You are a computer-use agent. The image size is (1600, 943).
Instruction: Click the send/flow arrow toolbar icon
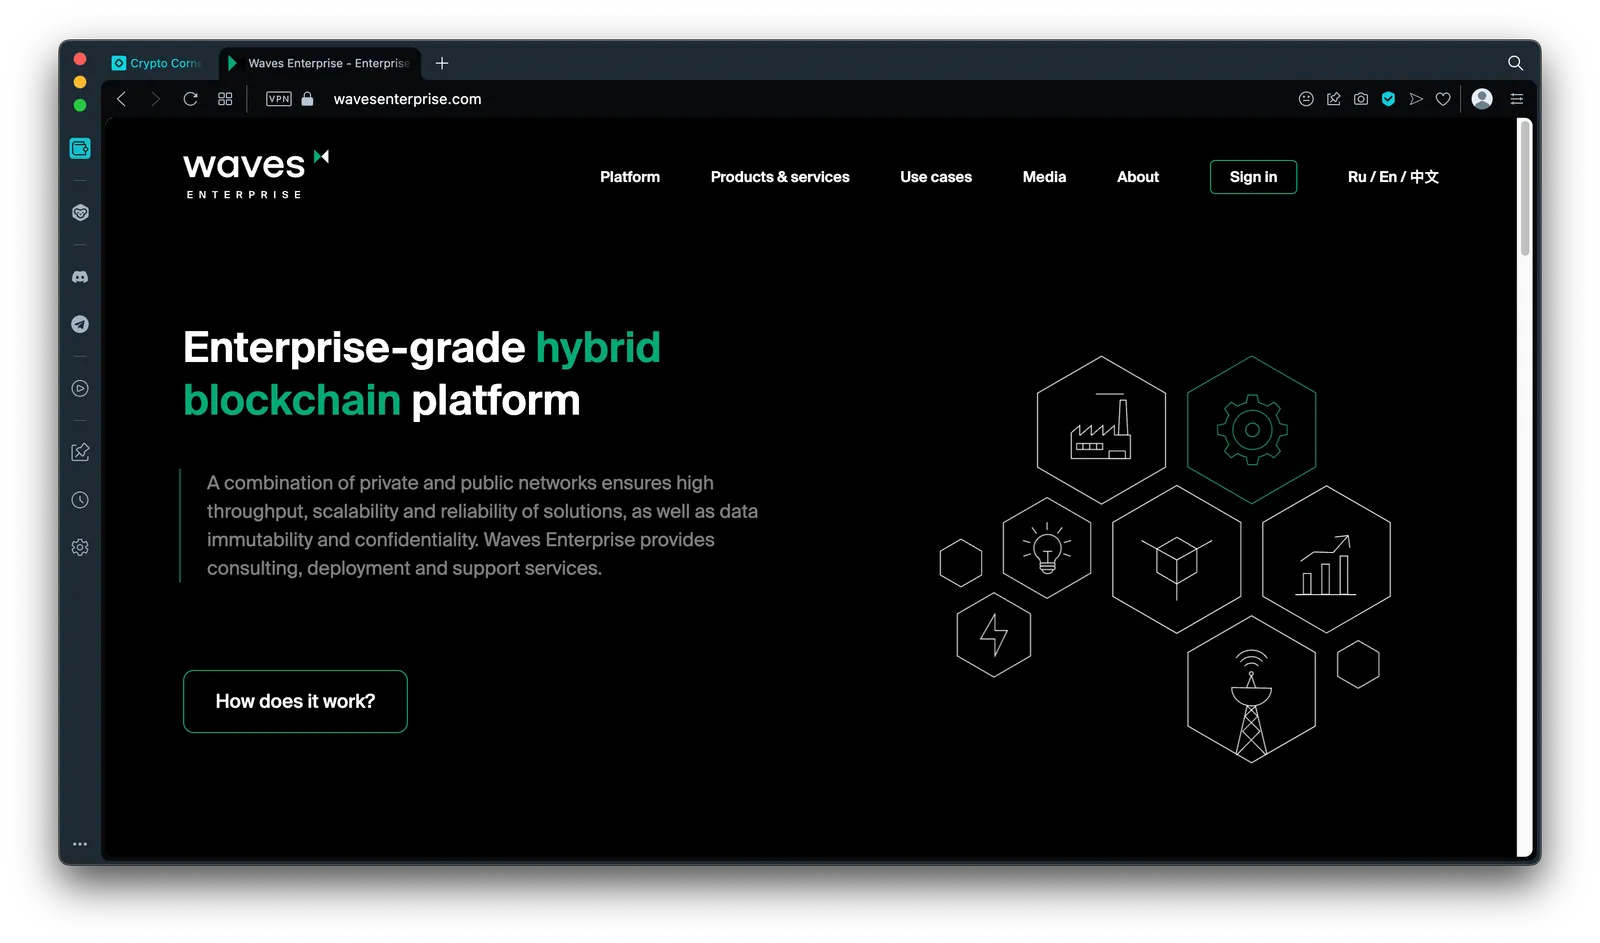click(x=1416, y=99)
